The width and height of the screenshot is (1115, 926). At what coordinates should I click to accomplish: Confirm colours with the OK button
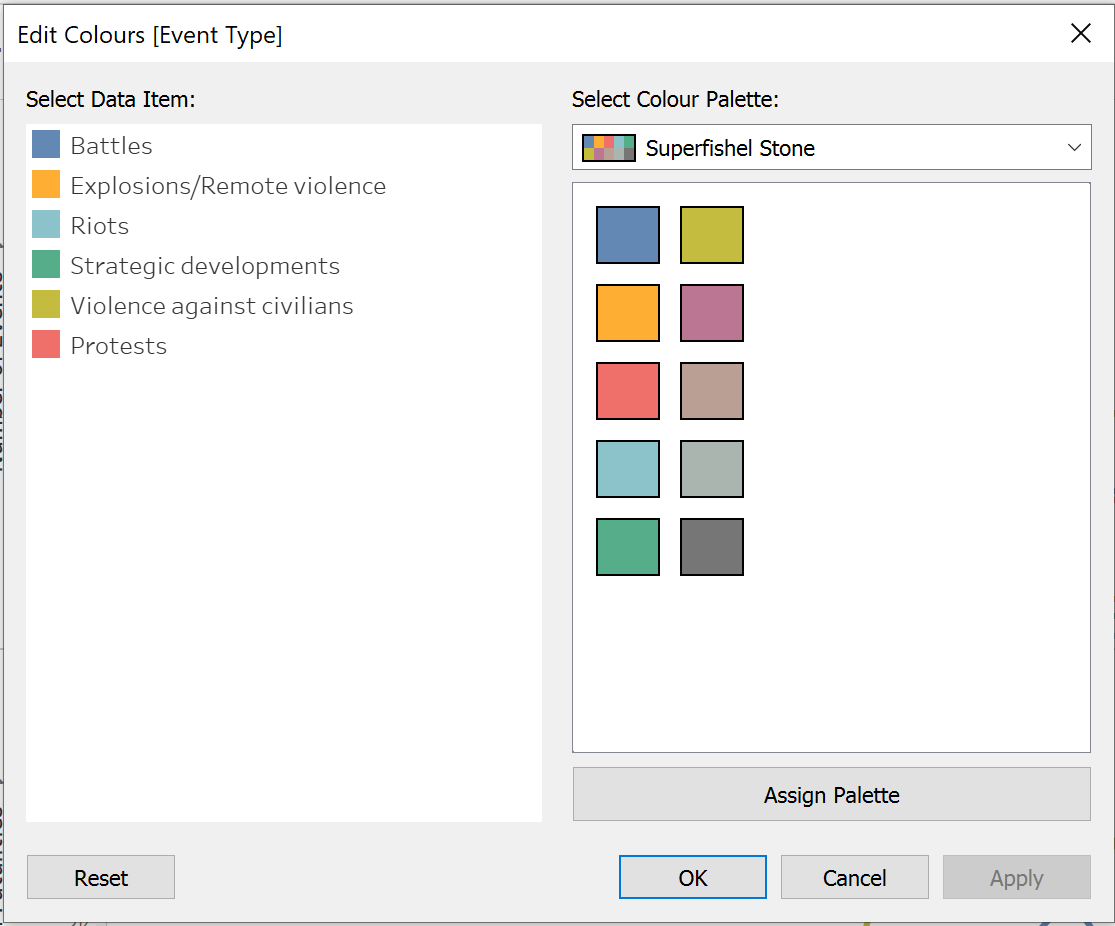tap(693, 878)
